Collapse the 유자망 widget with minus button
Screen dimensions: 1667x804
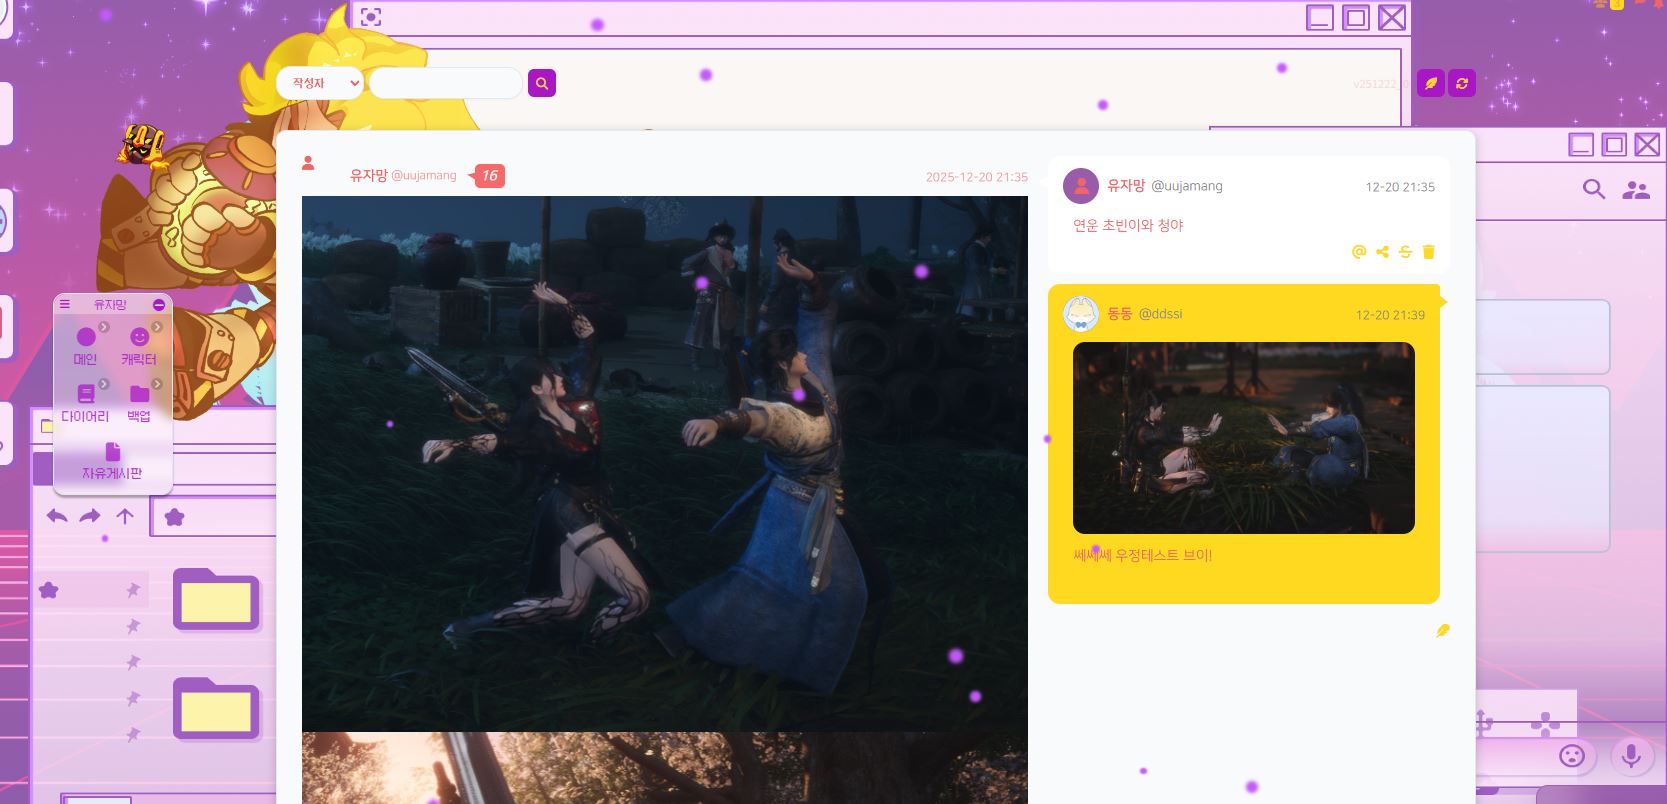pyautogui.click(x=159, y=304)
